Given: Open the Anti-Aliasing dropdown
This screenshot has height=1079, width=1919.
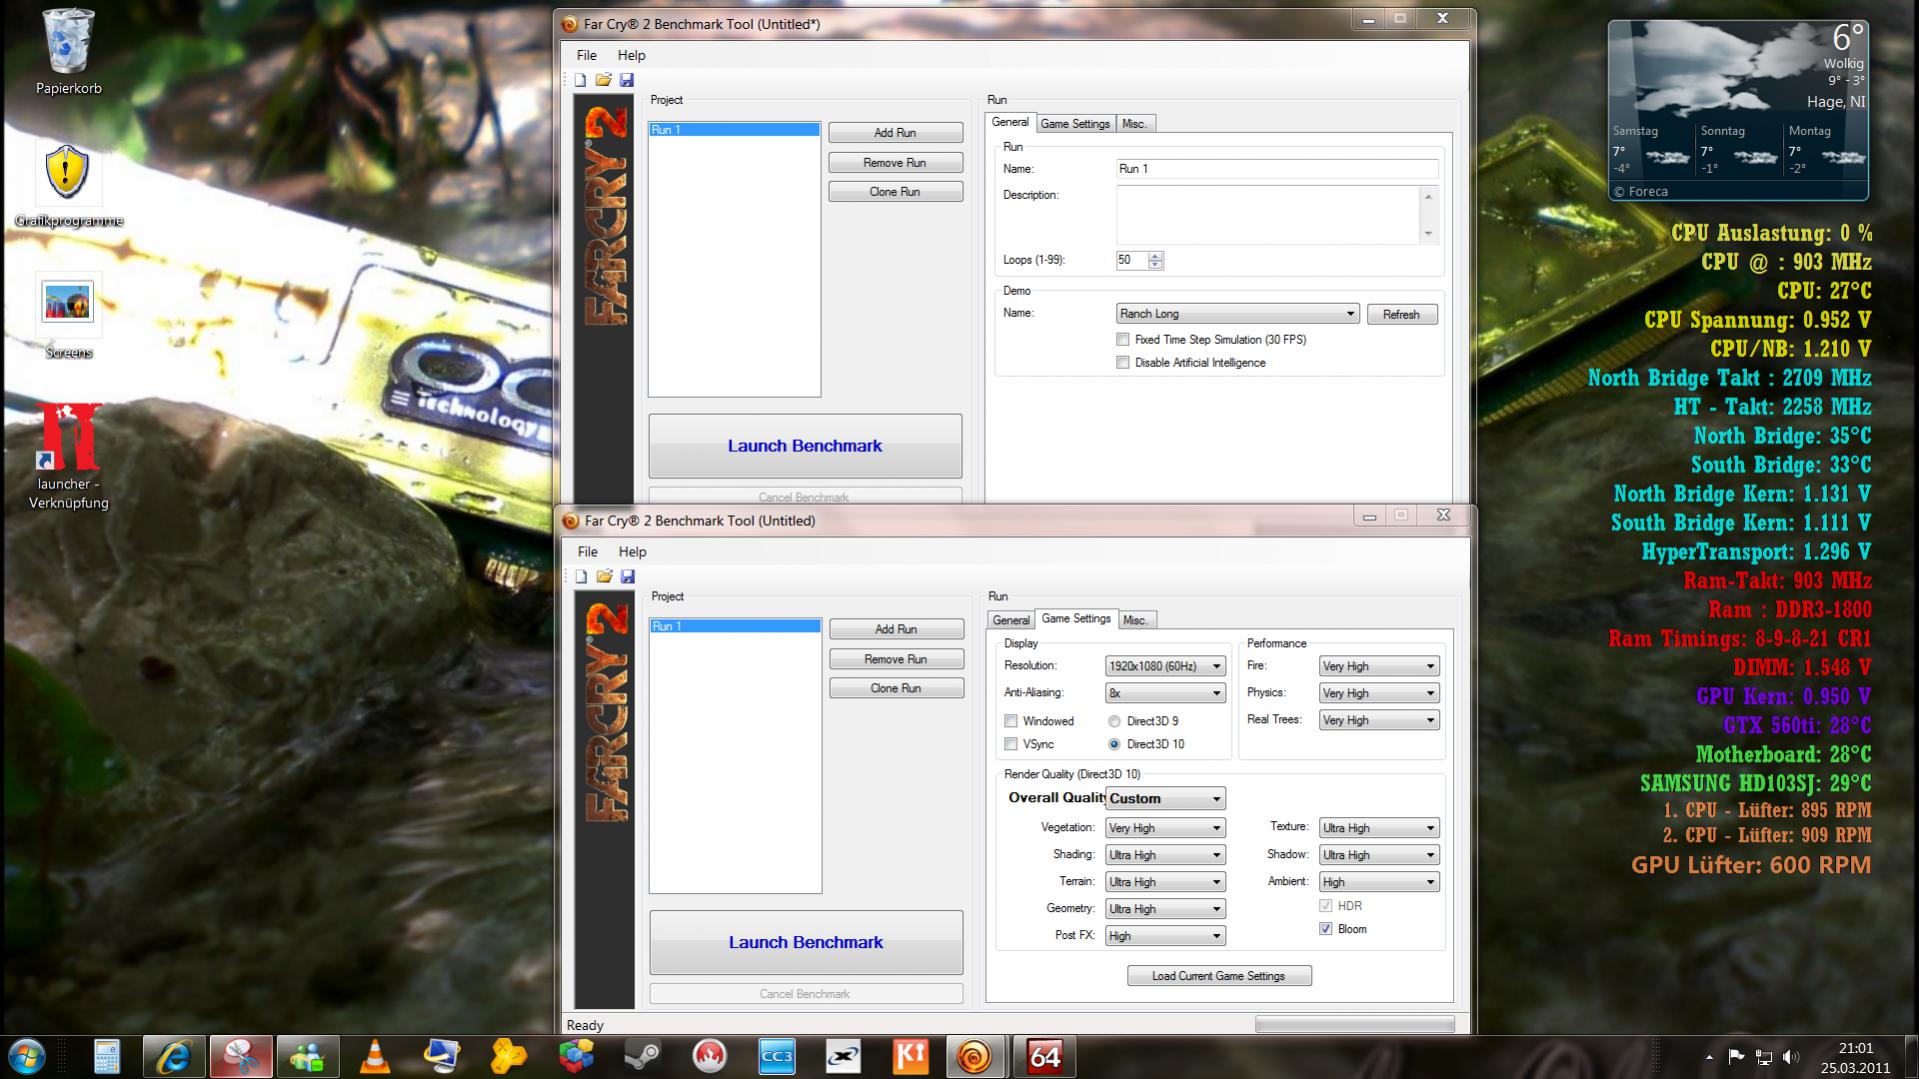Looking at the screenshot, I should pyautogui.click(x=1165, y=693).
